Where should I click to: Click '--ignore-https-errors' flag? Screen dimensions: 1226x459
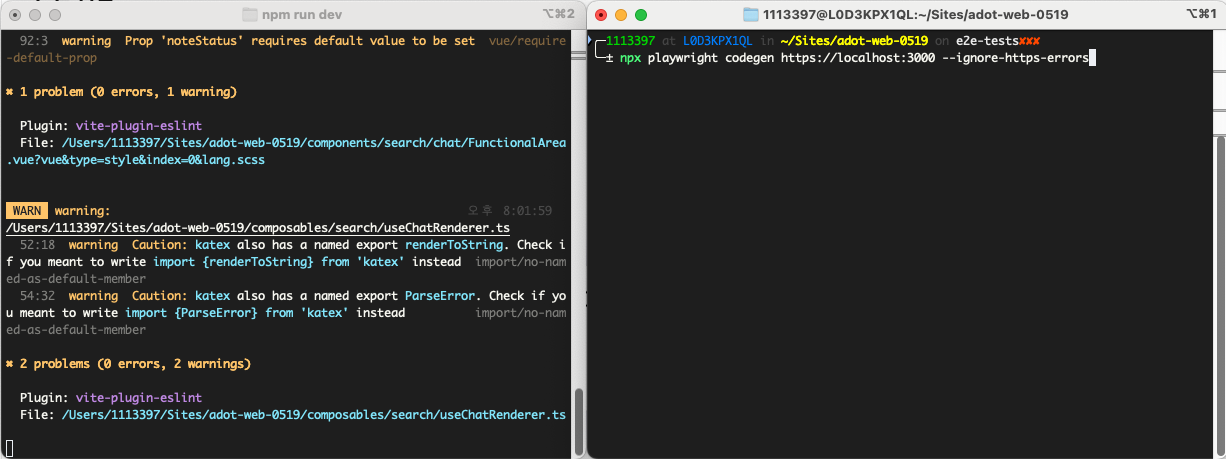(x=1015, y=58)
